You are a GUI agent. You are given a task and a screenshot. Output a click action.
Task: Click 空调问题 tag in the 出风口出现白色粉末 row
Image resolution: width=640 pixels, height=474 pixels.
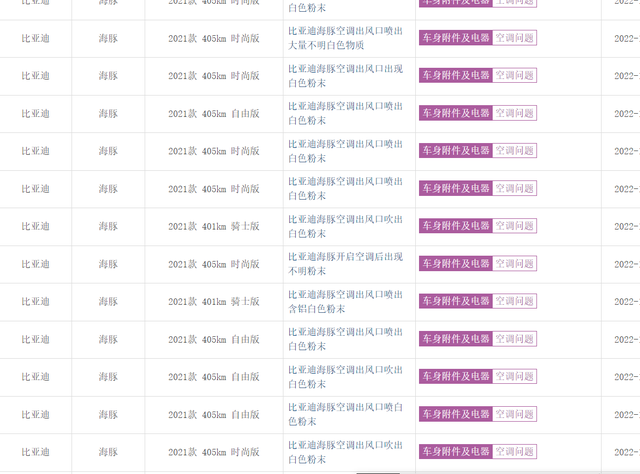515,75
